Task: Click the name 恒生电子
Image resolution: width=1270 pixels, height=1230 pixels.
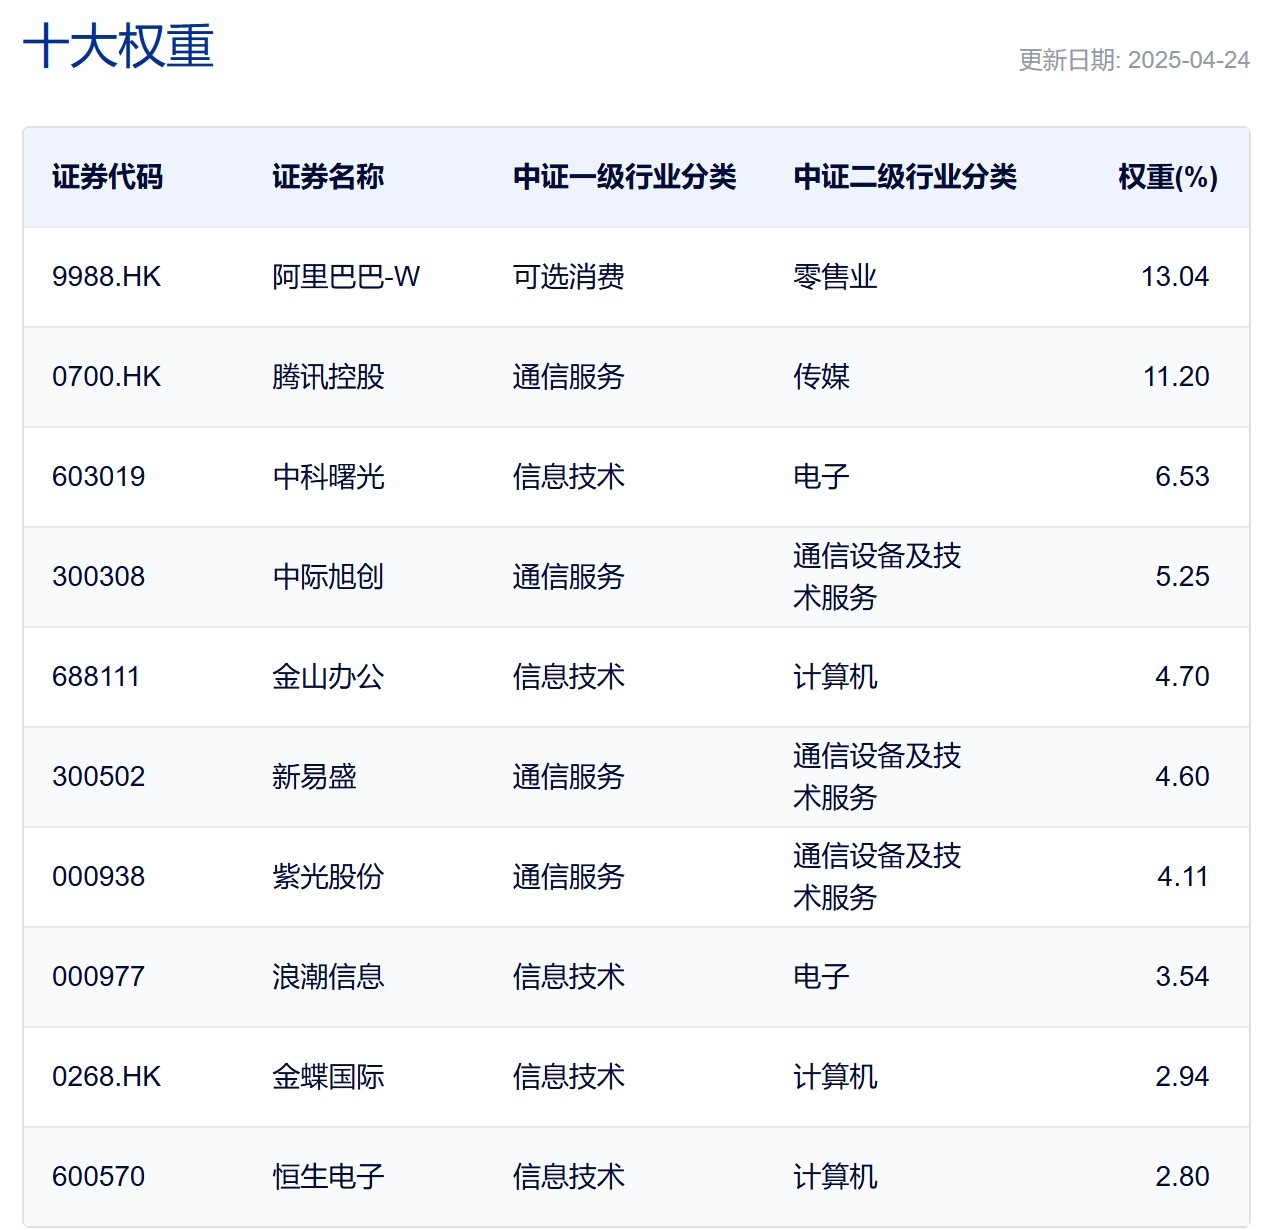Action: (328, 1177)
